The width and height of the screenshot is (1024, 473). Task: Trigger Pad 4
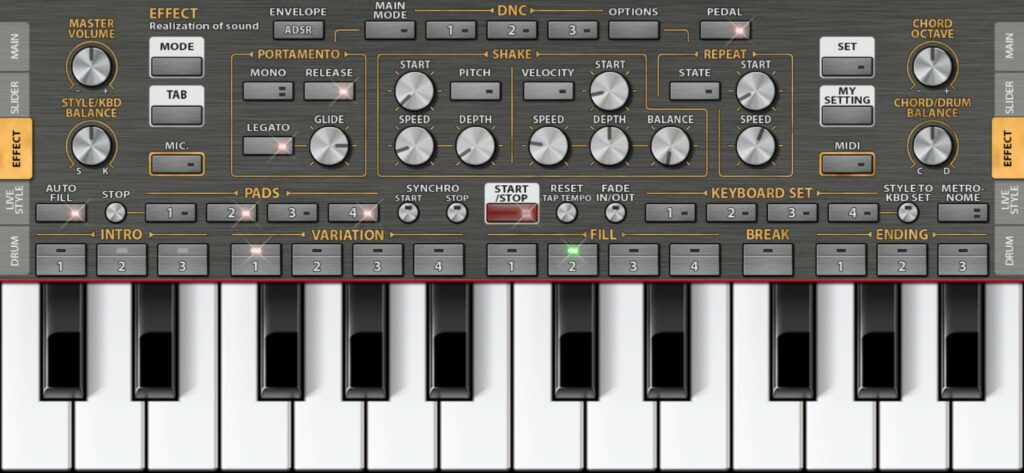(x=353, y=213)
